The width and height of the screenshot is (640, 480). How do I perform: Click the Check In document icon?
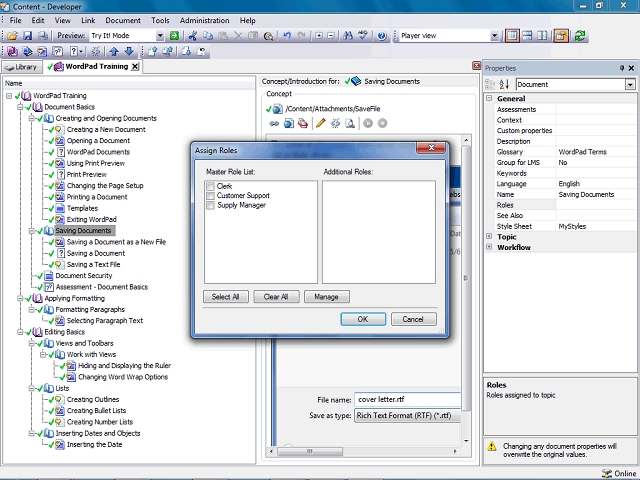153,51
